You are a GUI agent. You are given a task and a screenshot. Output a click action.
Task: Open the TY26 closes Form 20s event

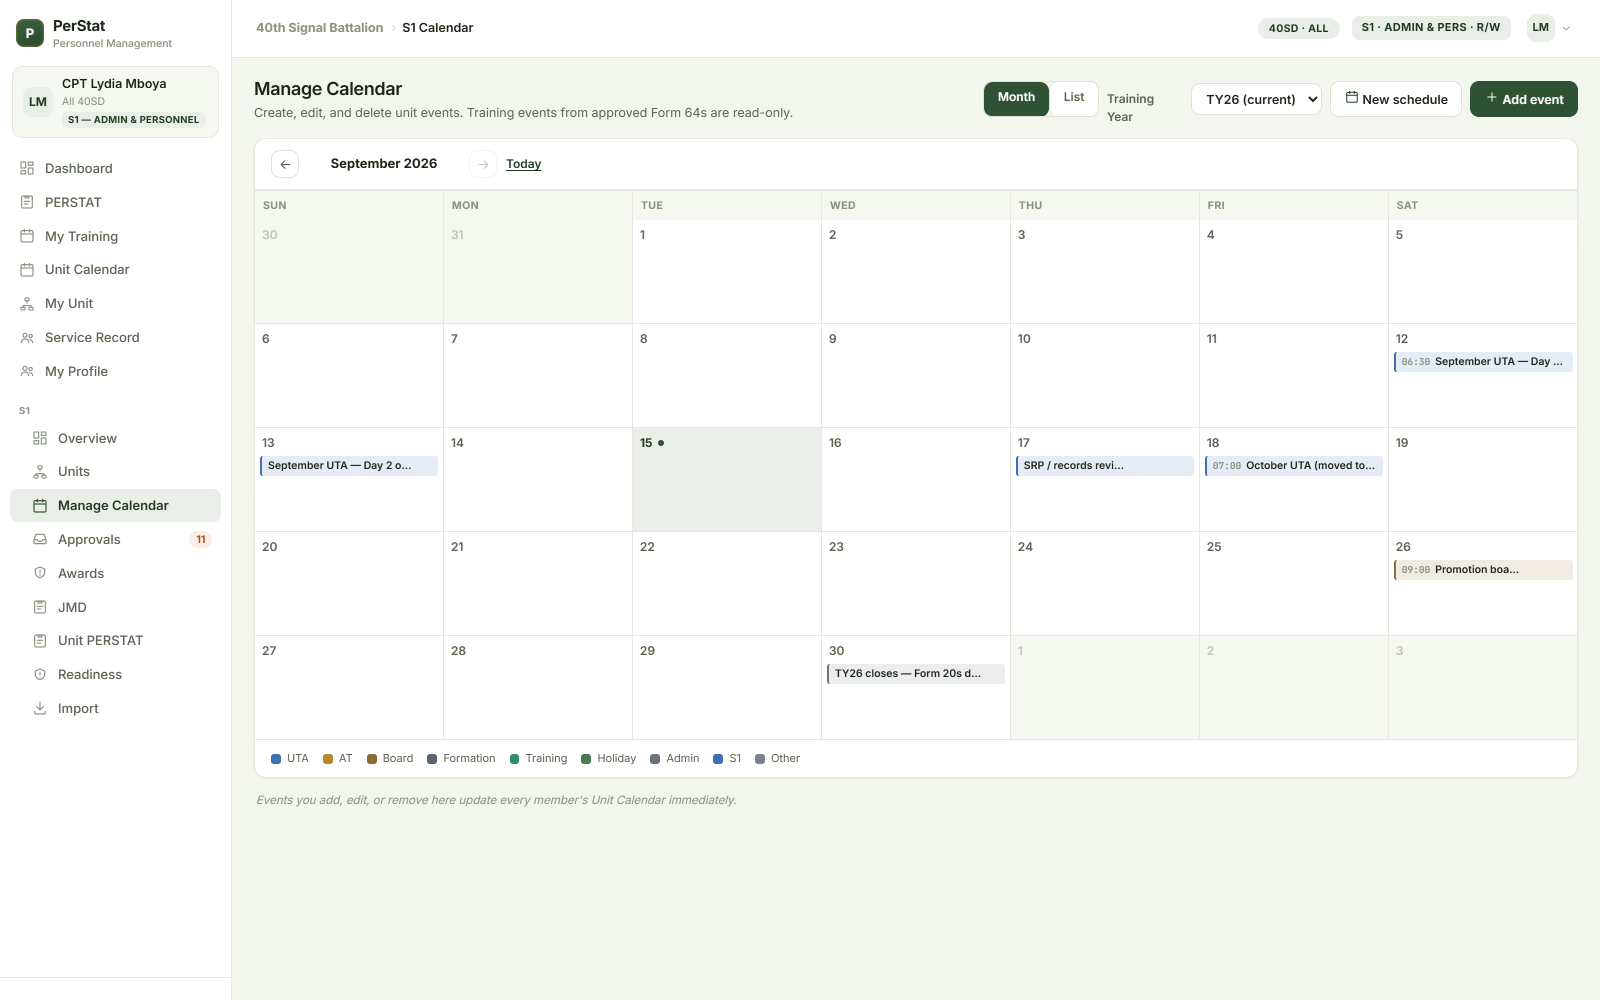point(916,674)
